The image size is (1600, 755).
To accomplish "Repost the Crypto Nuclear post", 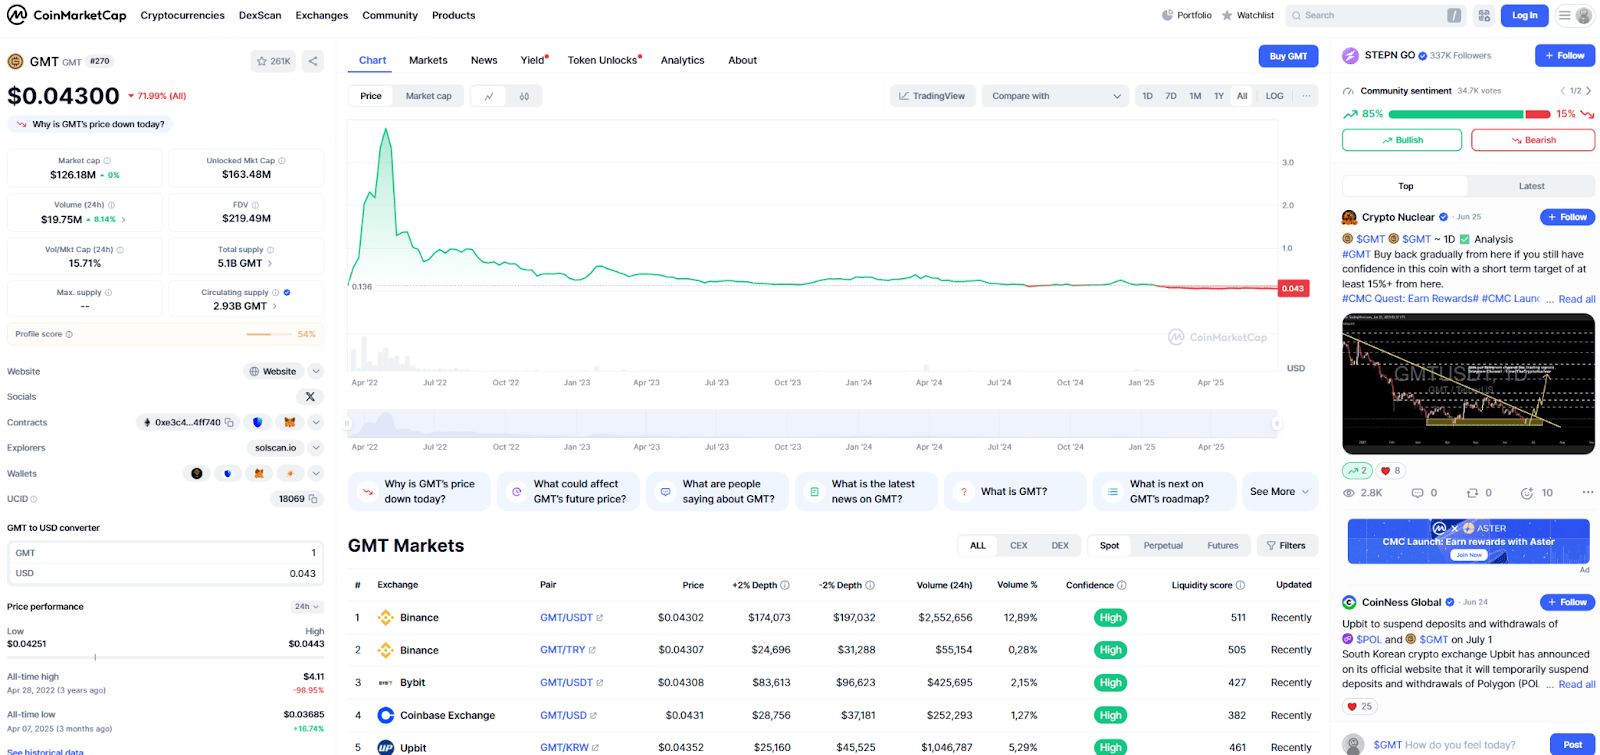I will 1472,493.
